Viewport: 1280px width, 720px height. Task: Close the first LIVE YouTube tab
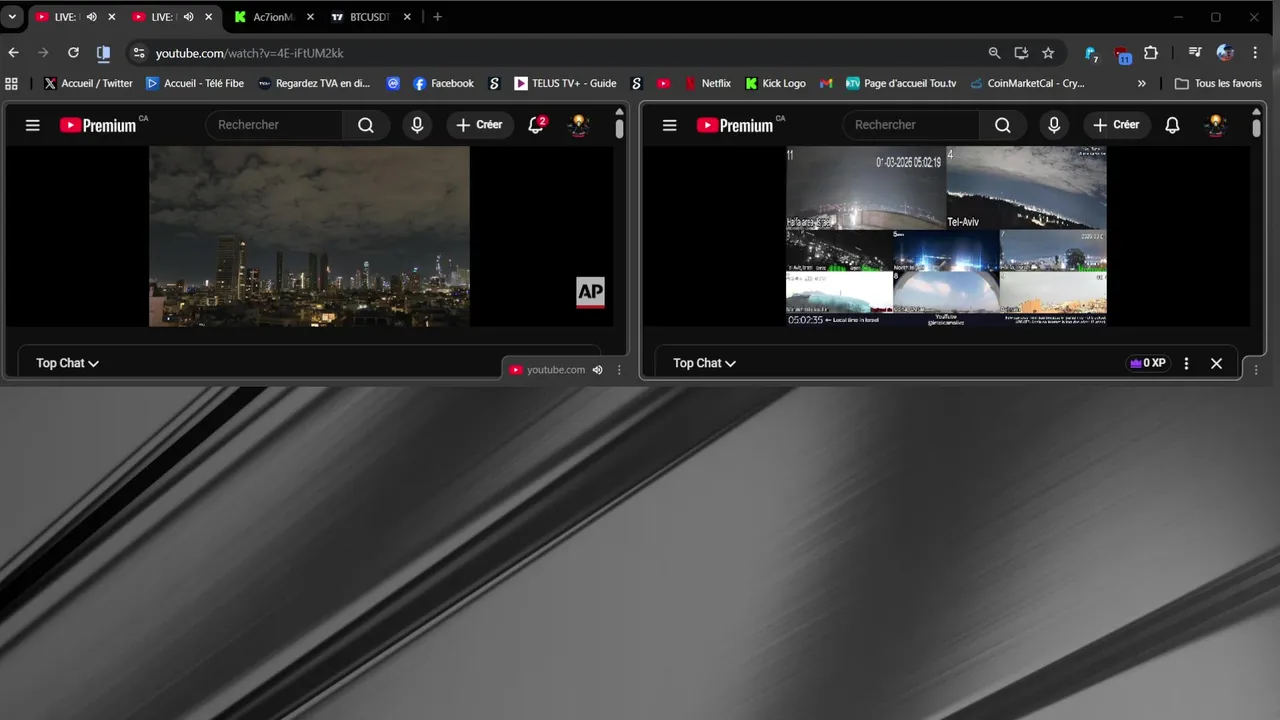tap(111, 17)
